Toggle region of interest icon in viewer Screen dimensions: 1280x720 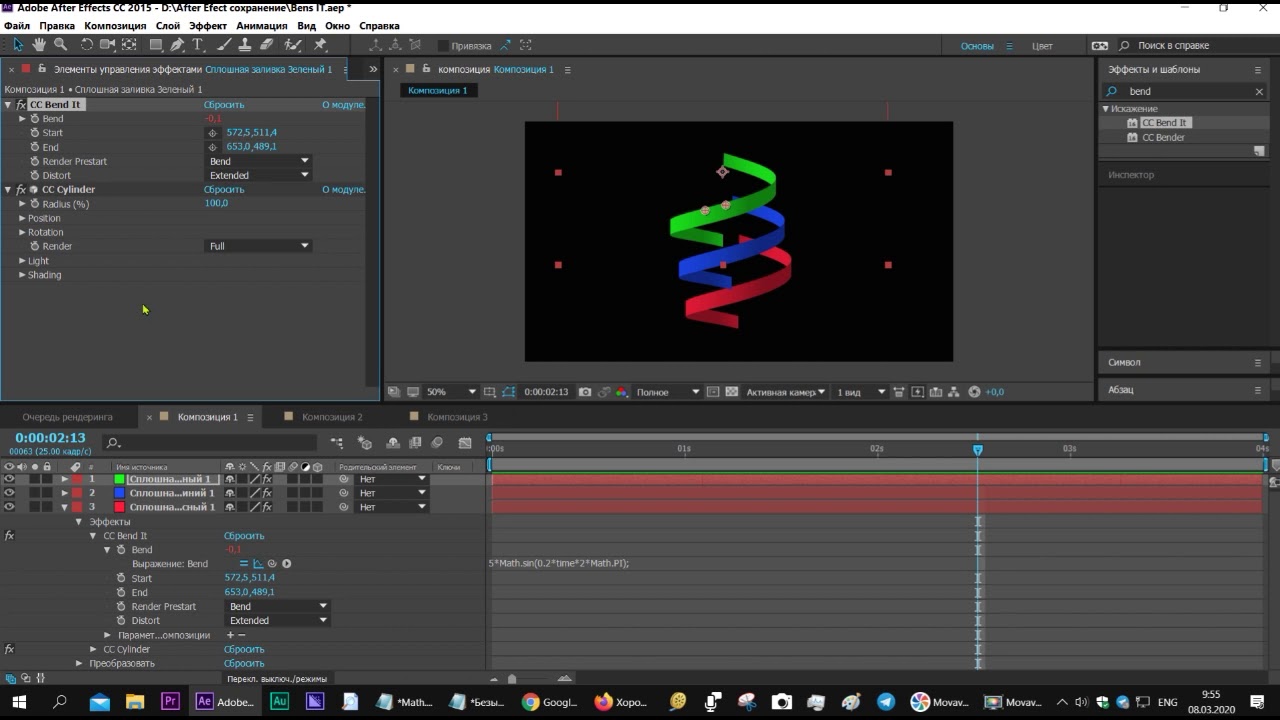[x=712, y=392]
